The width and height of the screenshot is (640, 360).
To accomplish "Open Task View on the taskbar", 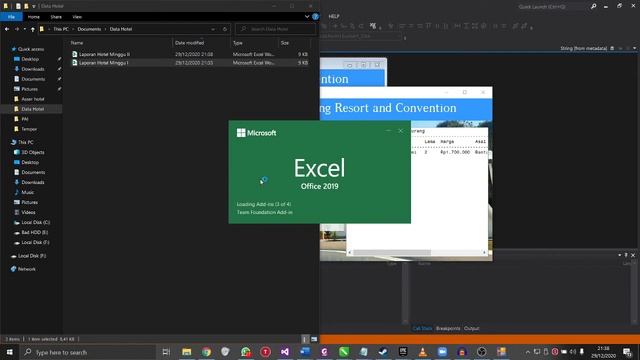I will tap(166, 352).
